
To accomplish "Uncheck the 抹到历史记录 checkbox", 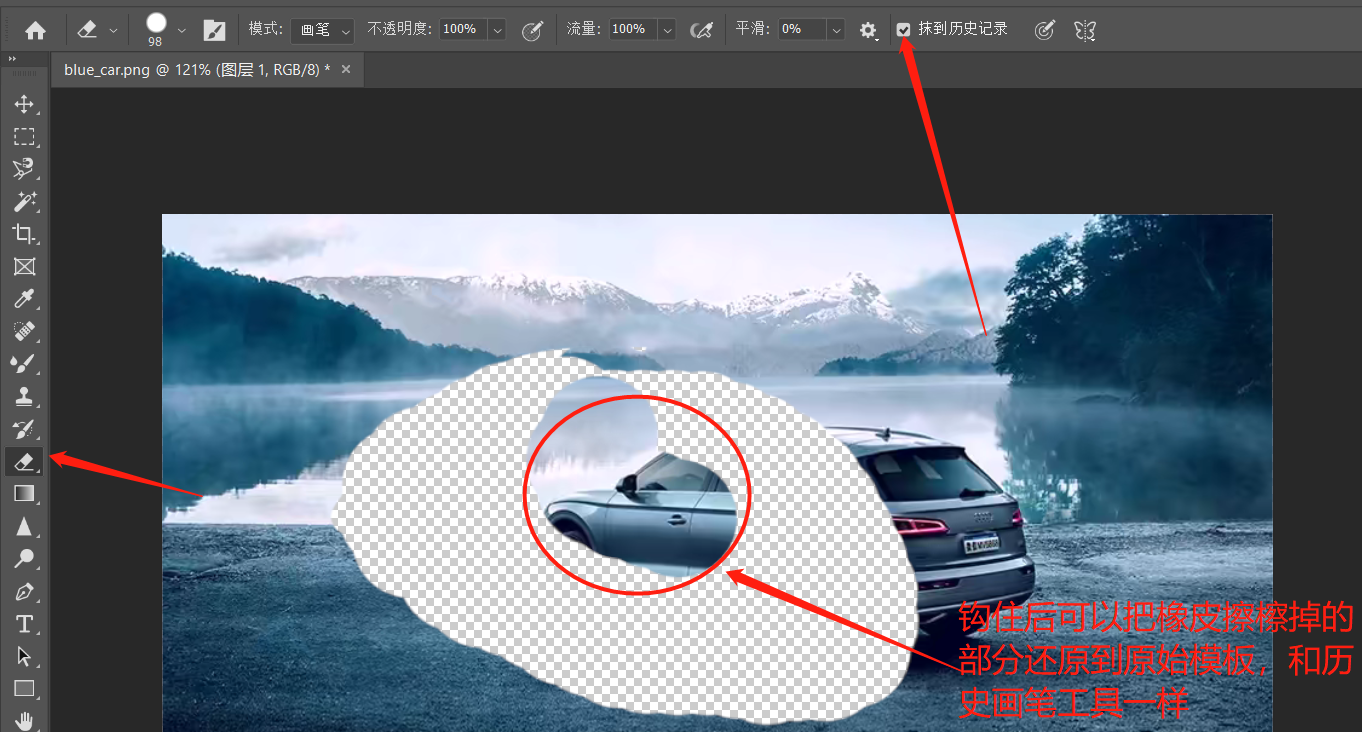I will point(904,30).
